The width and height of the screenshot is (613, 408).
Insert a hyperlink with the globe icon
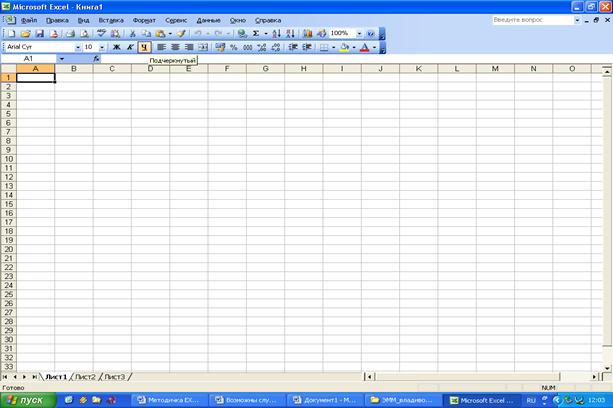[242, 34]
